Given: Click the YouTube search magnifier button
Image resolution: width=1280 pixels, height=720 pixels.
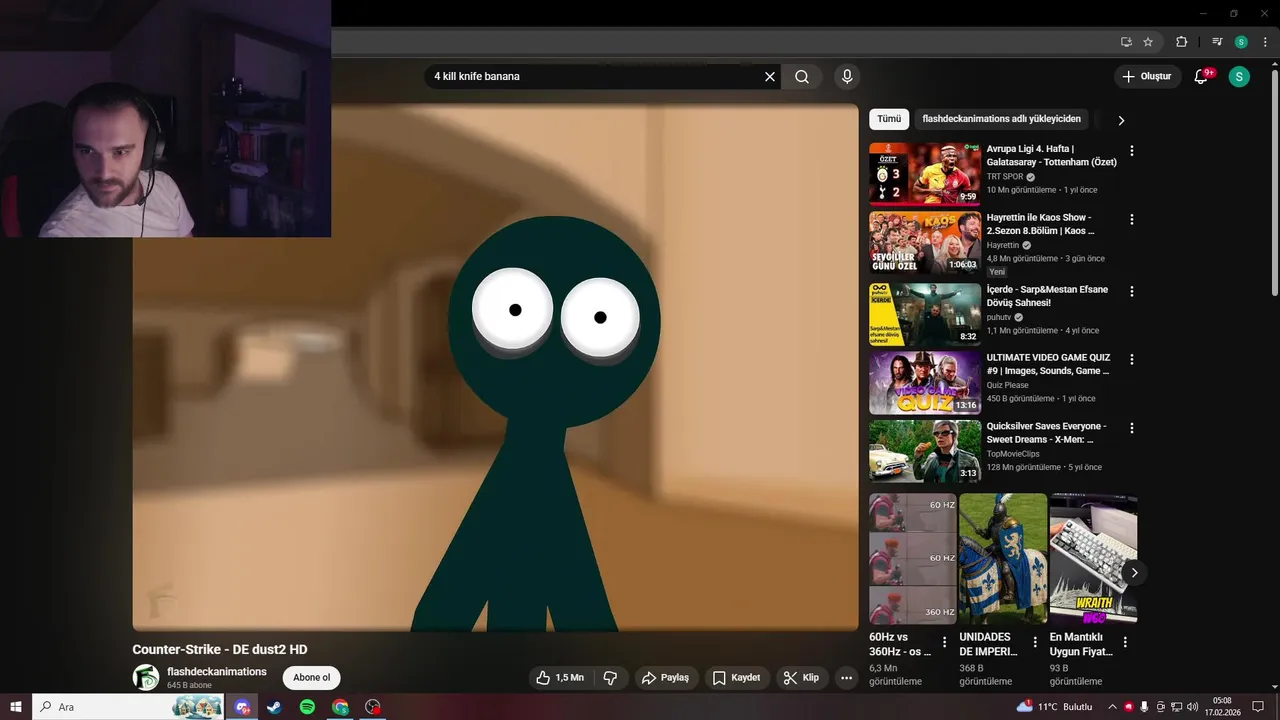Looking at the screenshot, I should coord(802,76).
